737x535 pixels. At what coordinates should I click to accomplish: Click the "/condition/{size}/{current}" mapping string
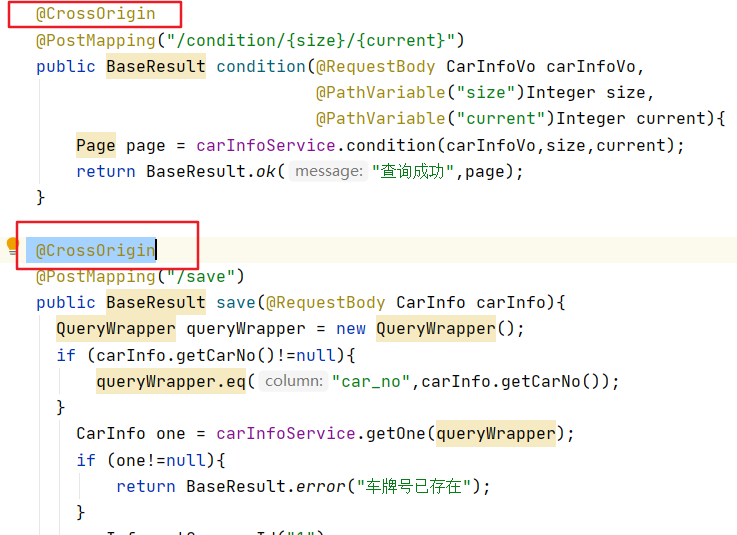pyautogui.click(x=310, y=40)
